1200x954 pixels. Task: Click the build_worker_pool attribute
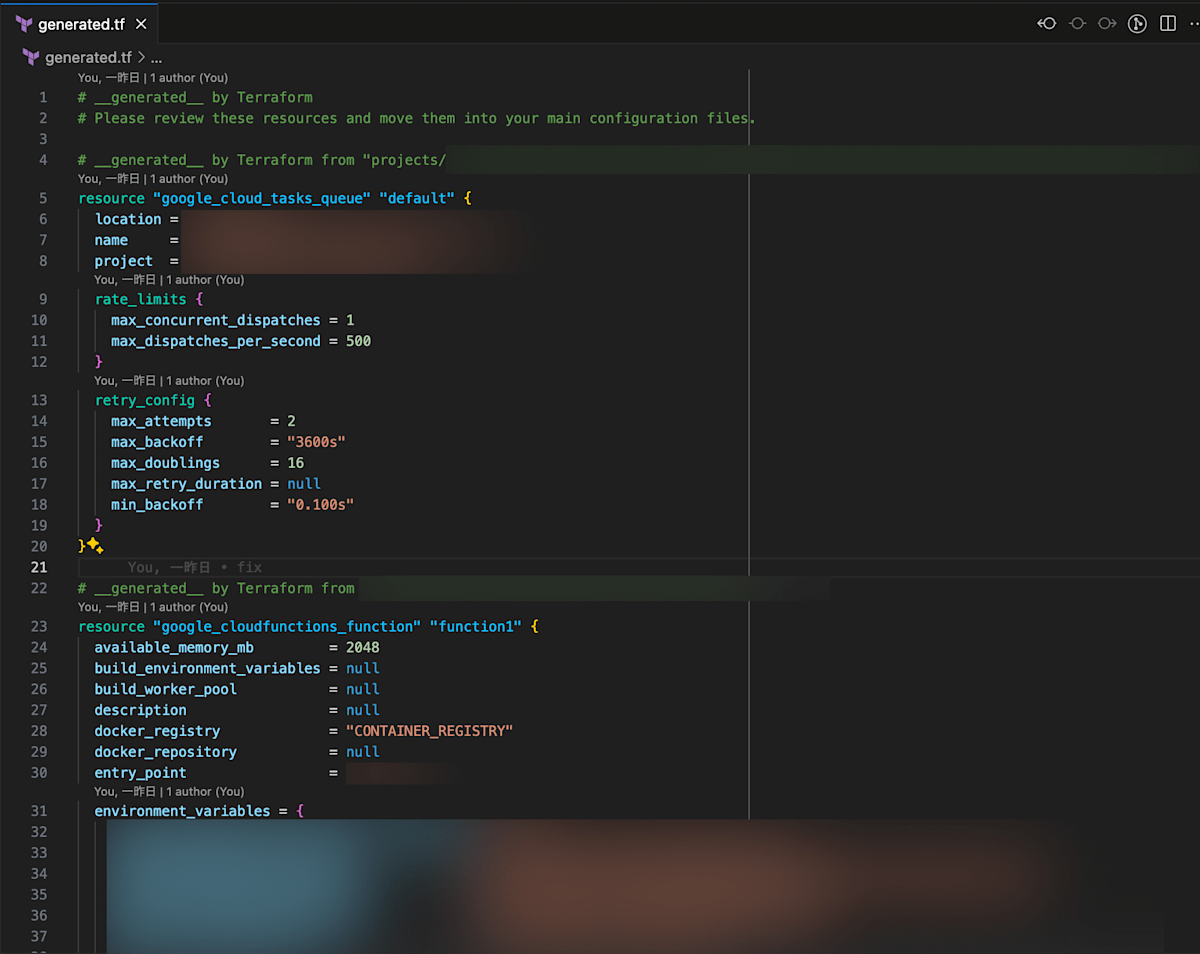pyautogui.click(x=166, y=689)
